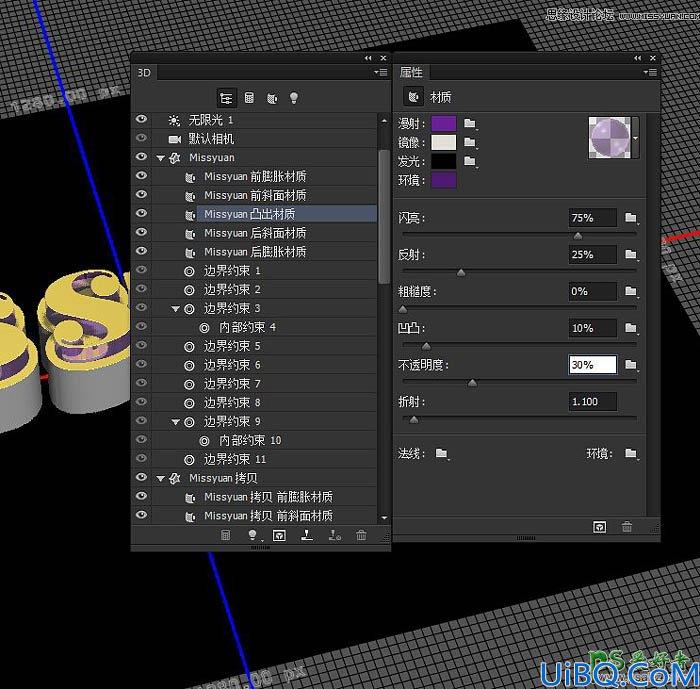The height and width of the screenshot is (689, 700).
Task: Hide the Missyuan mesh group
Action: (x=142, y=157)
